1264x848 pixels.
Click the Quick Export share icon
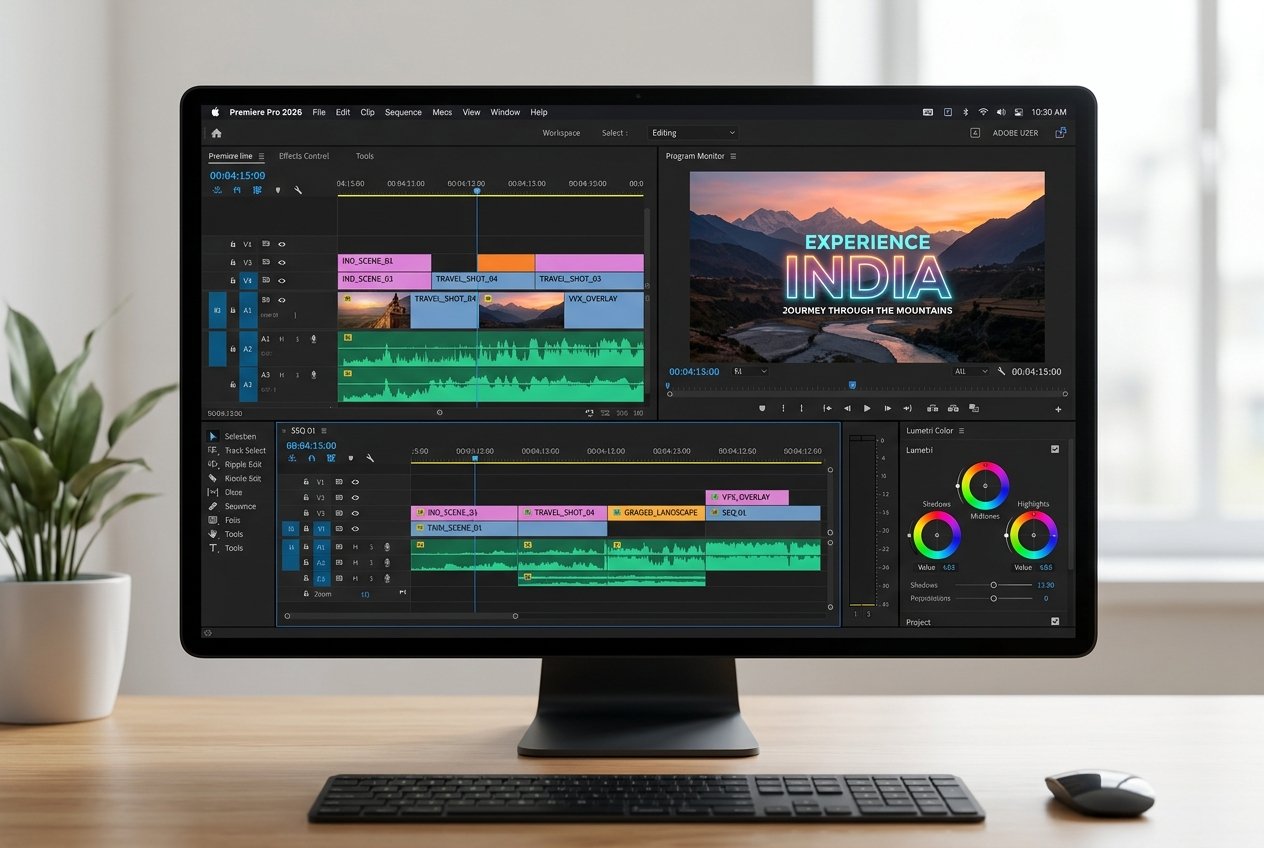pyautogui.click(x=1060, y=132)
